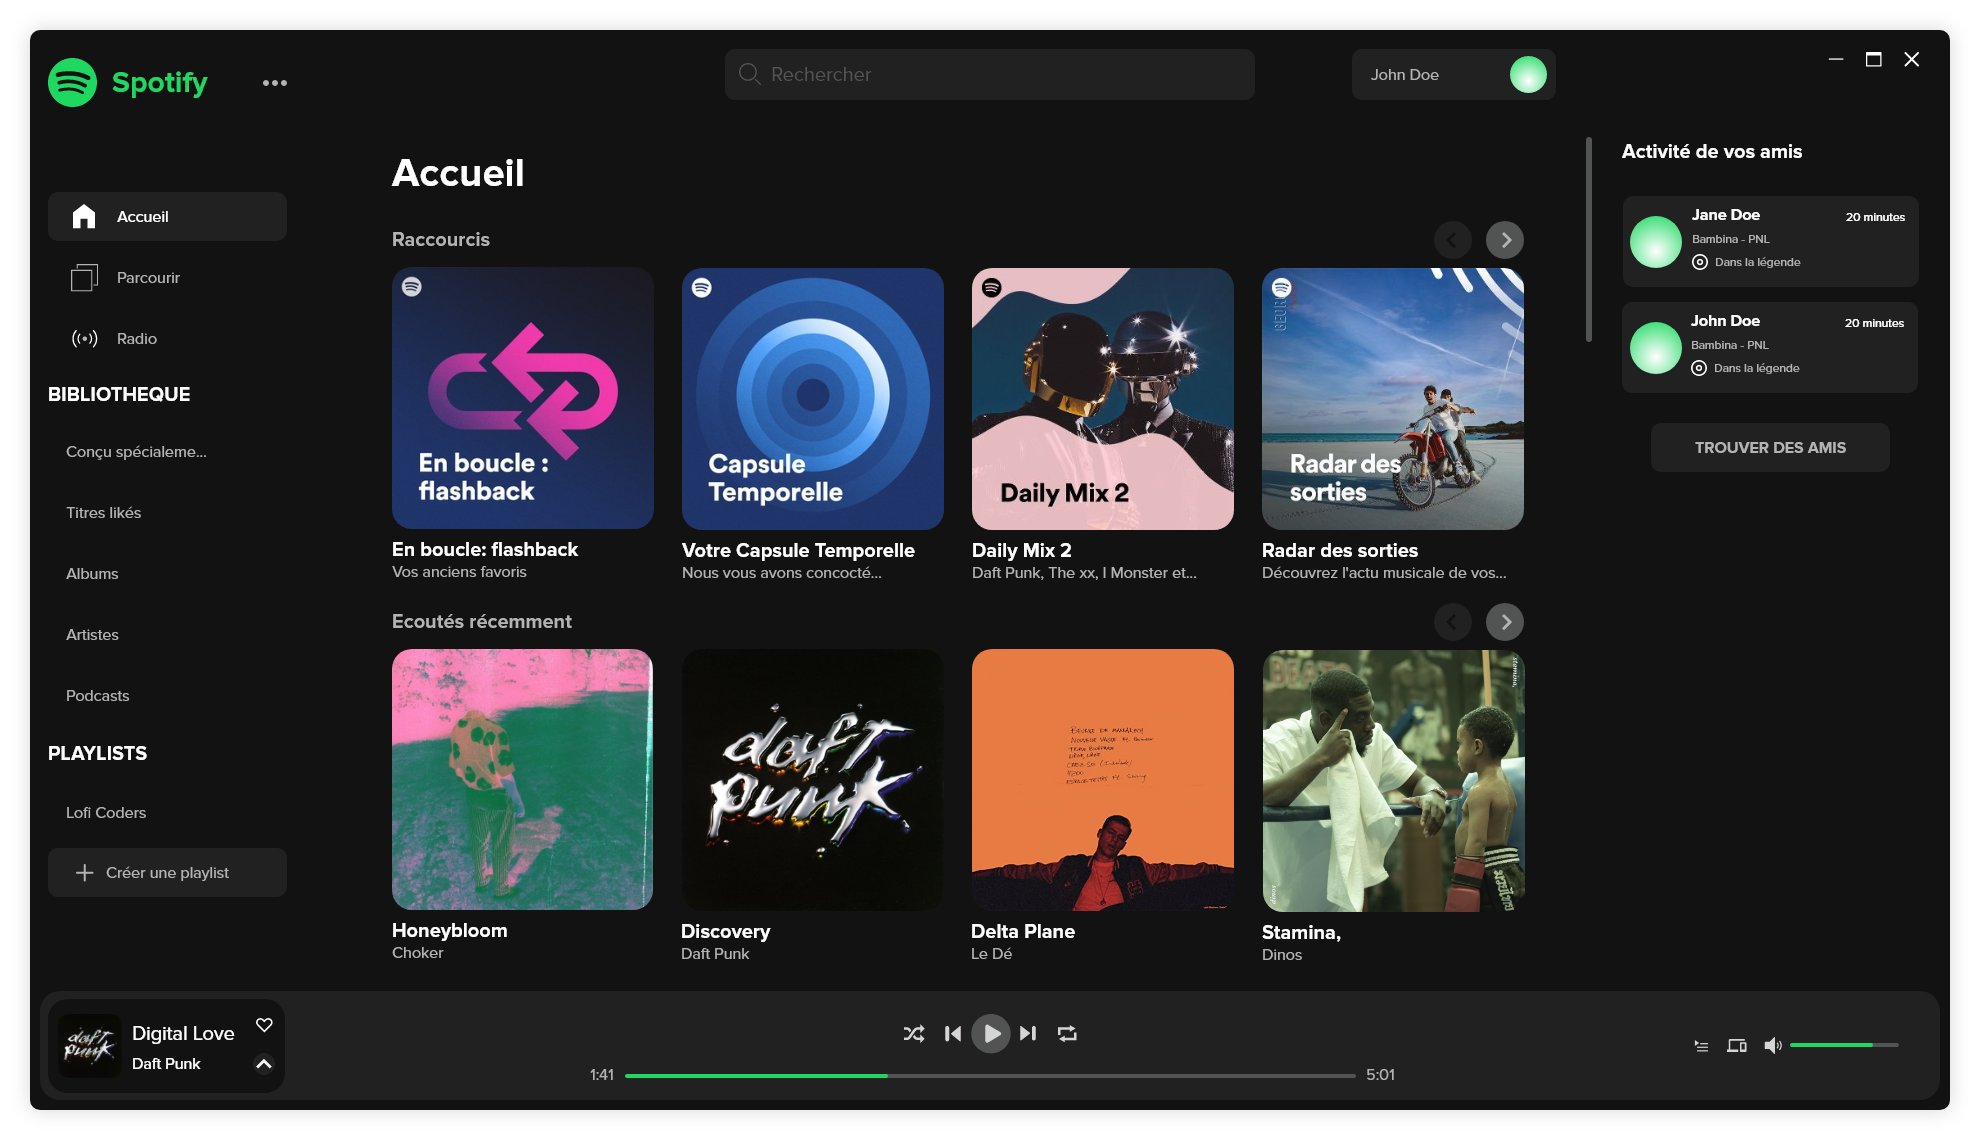Image resolution: width=1980 pixels, height=1140 pixels.
Task: Click Digital Love song title in player
Action: click(x=183, y=1034)
